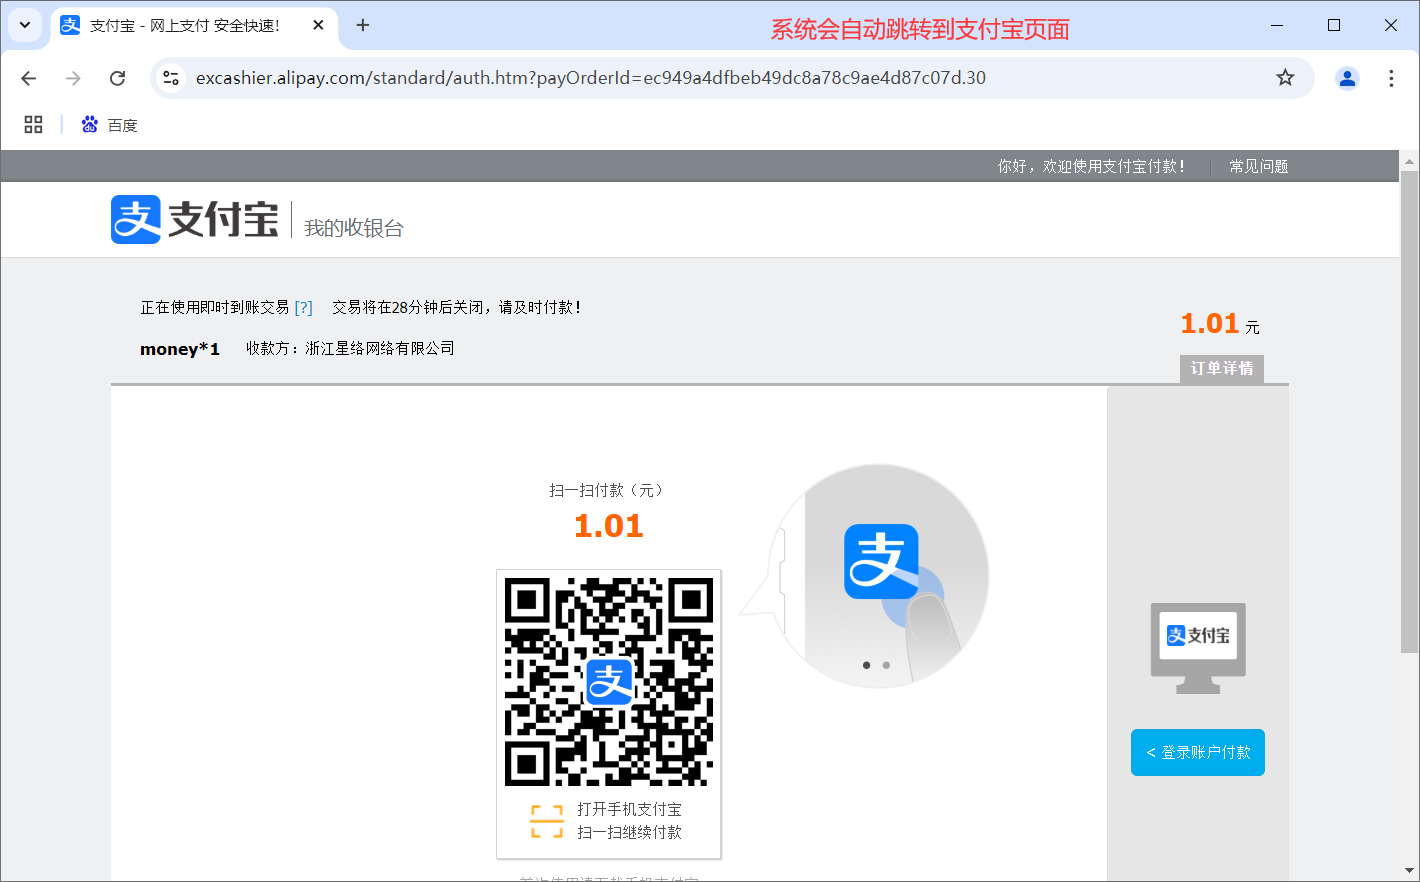Open the apps grid in bookmarks bar
This screenshot has width=1420, height=882.
[33, 124]
